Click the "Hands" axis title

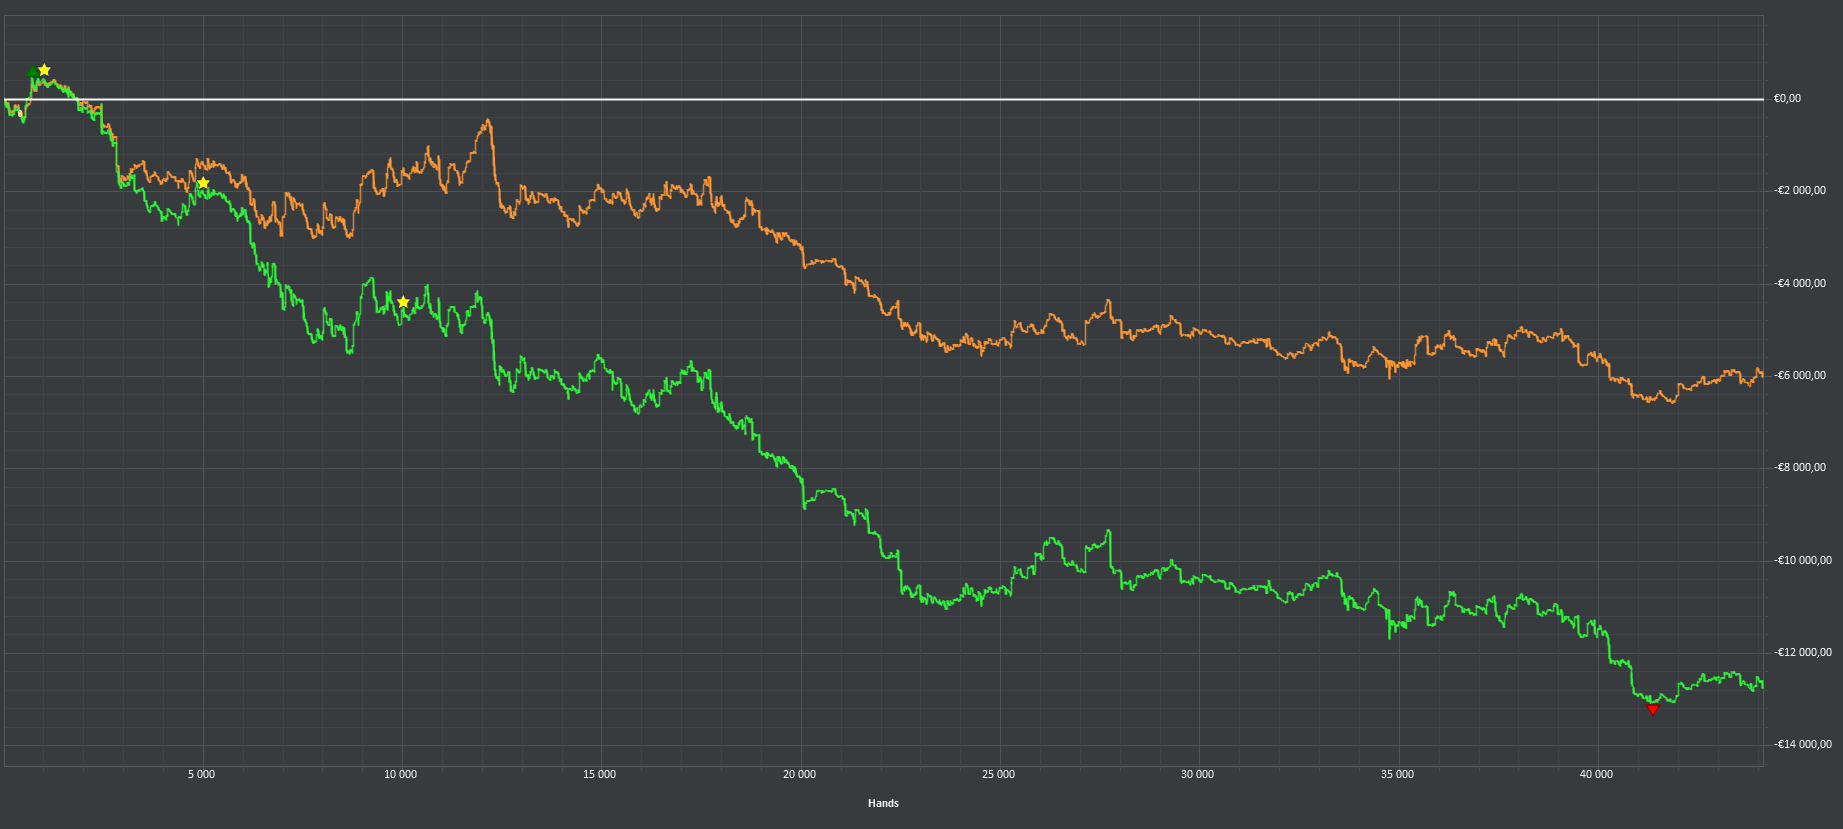pyautogui.click(x=884, y=803)
